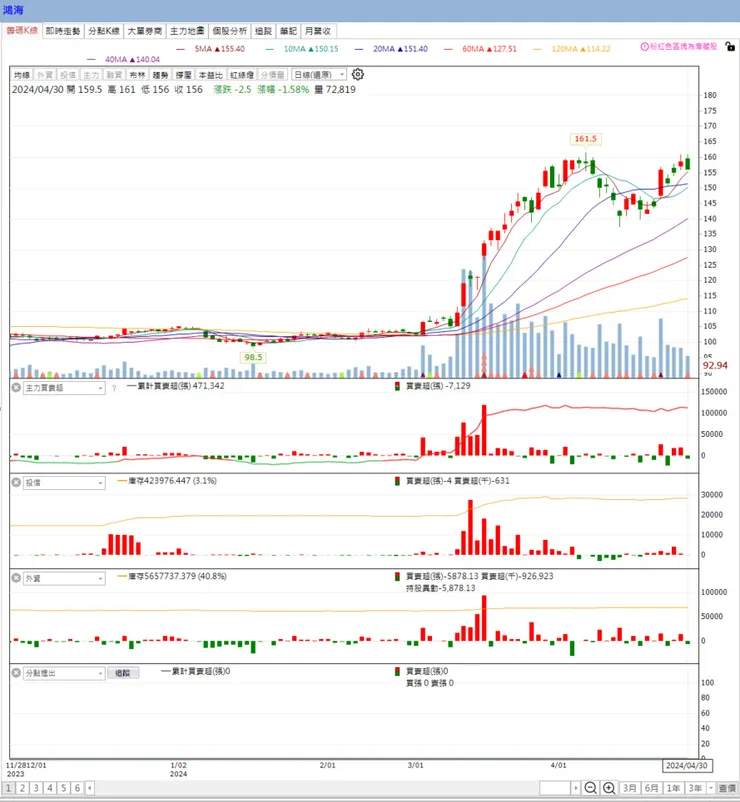Switch to the 大單券商 tab
The height and width of the screenshot is (802, 740).
point(145,31)
